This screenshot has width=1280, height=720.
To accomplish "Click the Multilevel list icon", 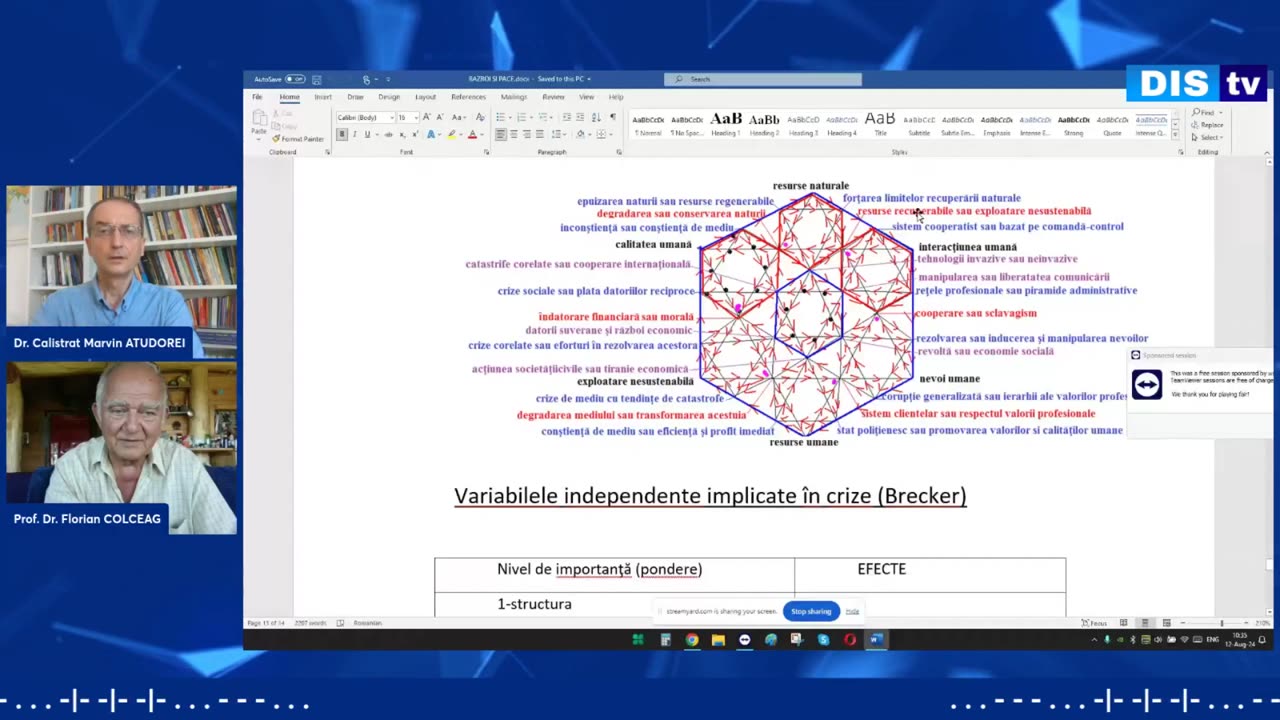I will click(543, 117).
